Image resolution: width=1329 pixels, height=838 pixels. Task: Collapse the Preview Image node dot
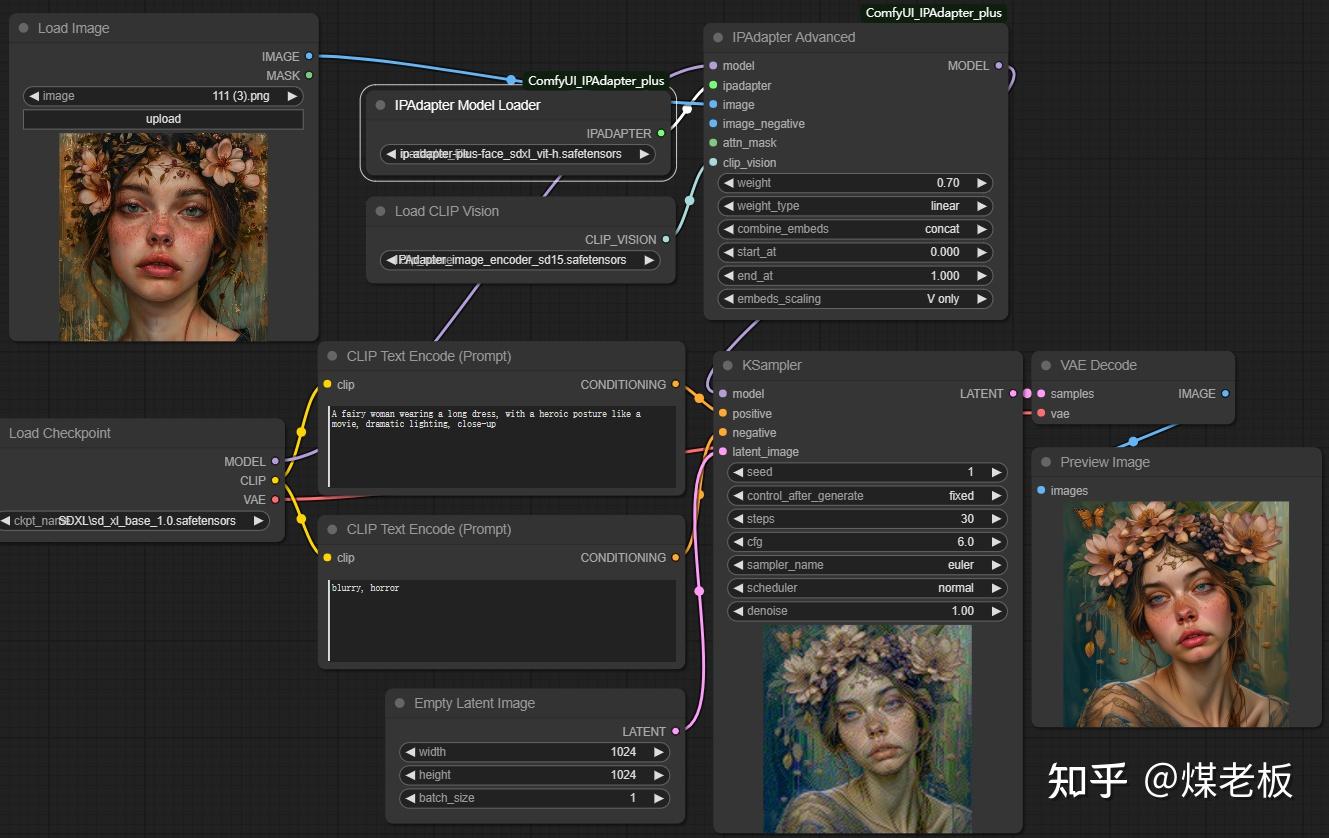[x=1046, y=462]
